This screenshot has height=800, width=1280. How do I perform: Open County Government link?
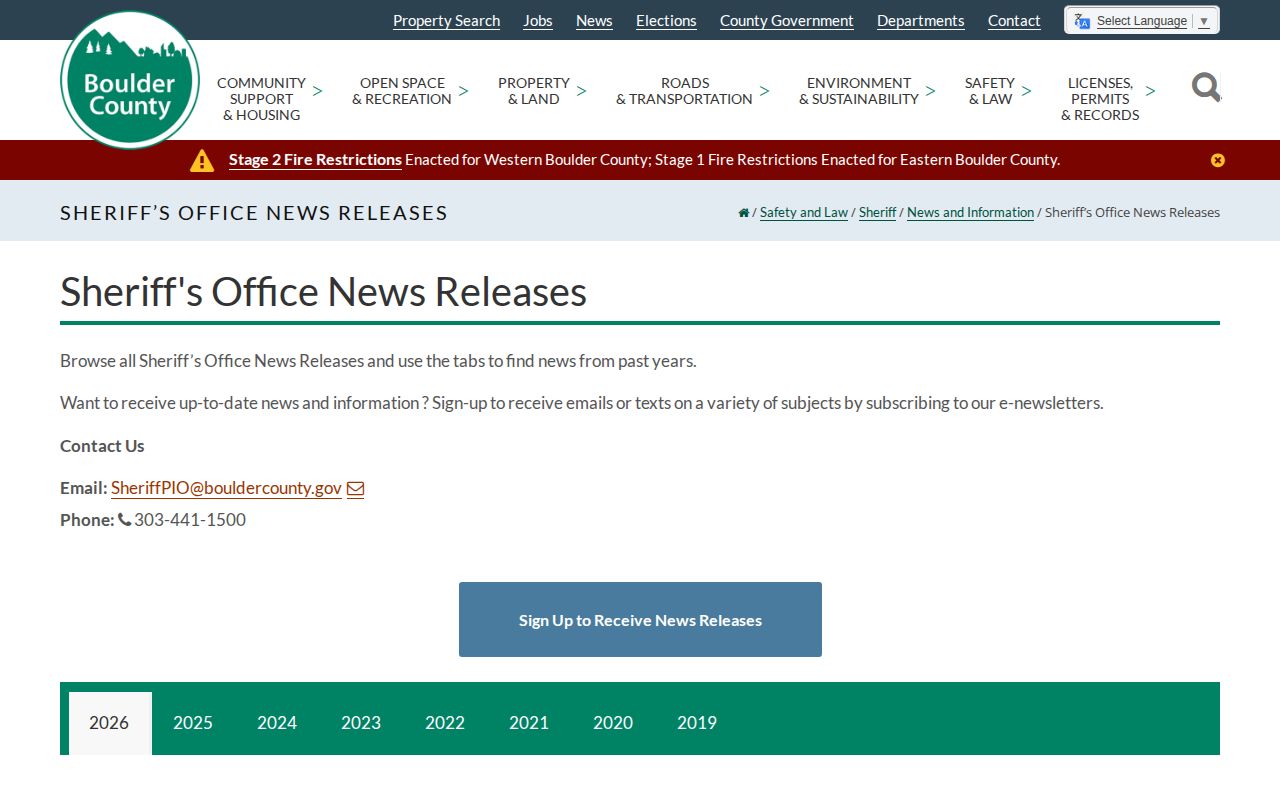click(x=787, y=21)
